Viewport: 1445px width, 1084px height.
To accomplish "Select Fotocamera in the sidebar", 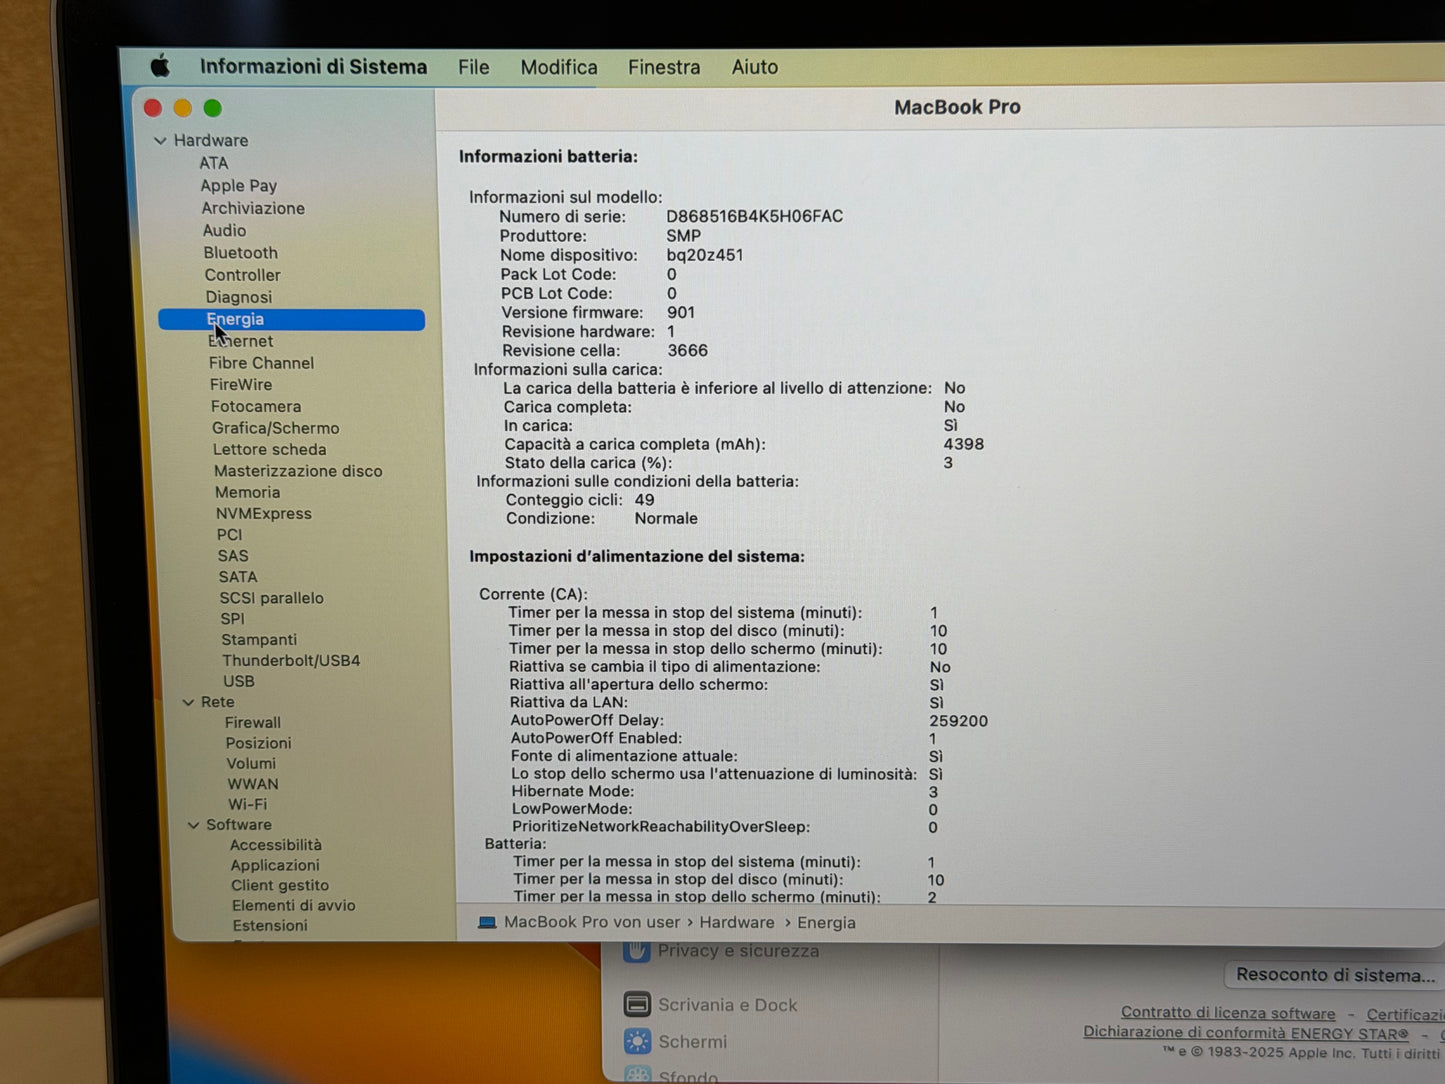I will point(256,406).
